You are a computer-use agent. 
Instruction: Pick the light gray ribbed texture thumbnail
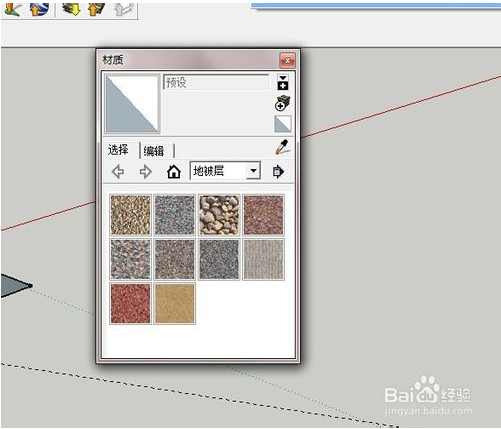coord(263,259)
